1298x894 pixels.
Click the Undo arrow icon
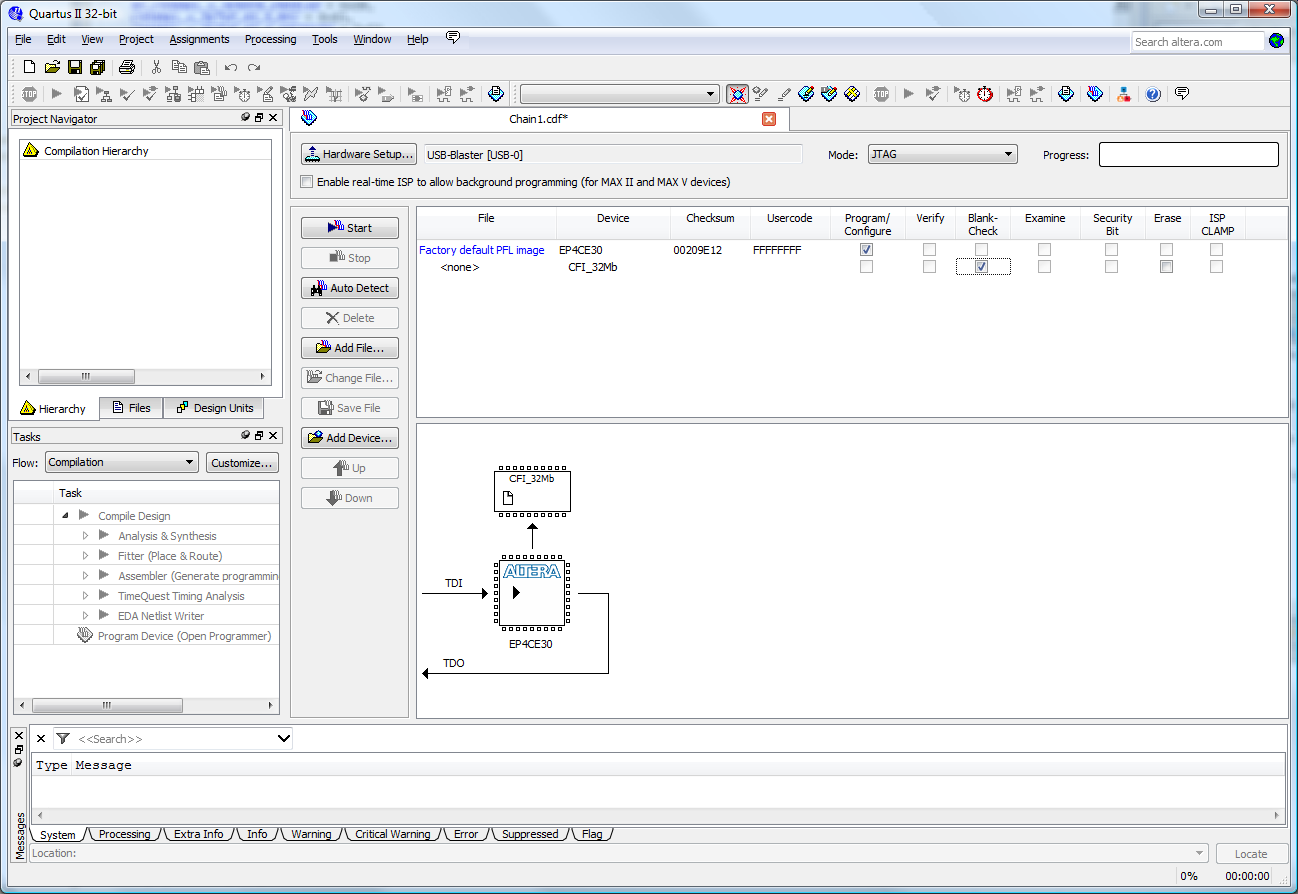point(231,67)
